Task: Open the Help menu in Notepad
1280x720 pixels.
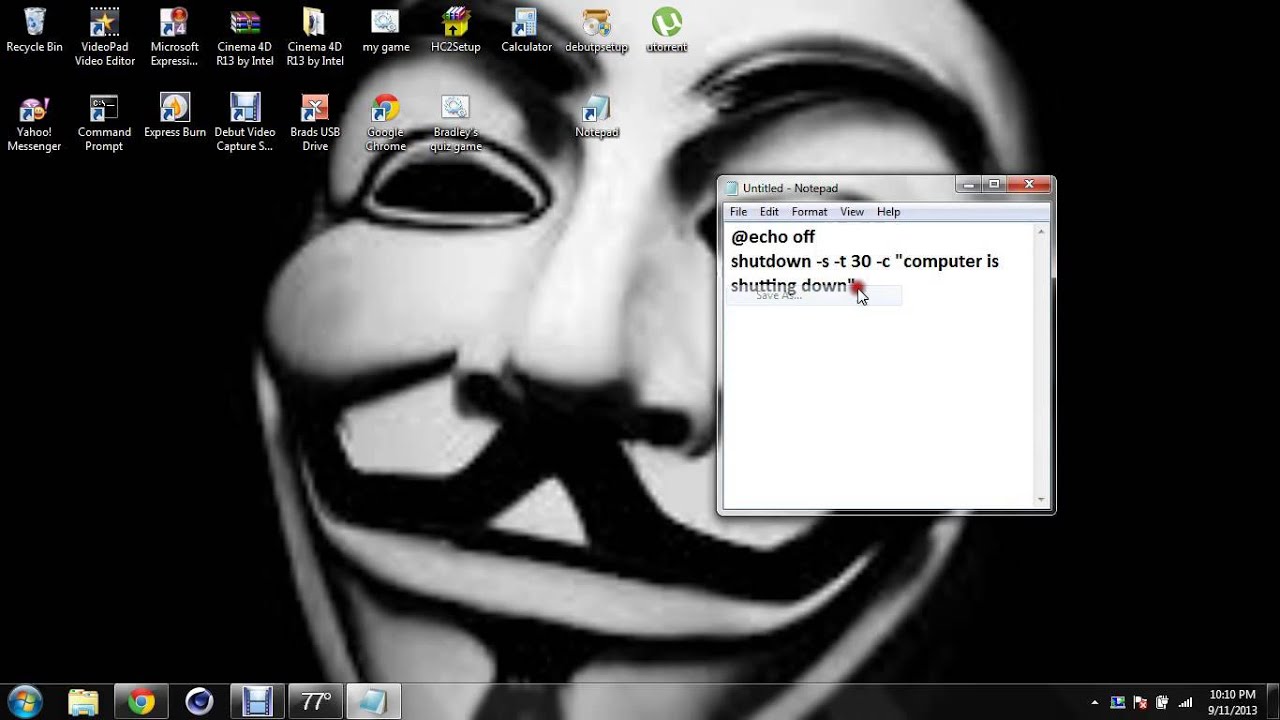Action: [x=888, y=212]
